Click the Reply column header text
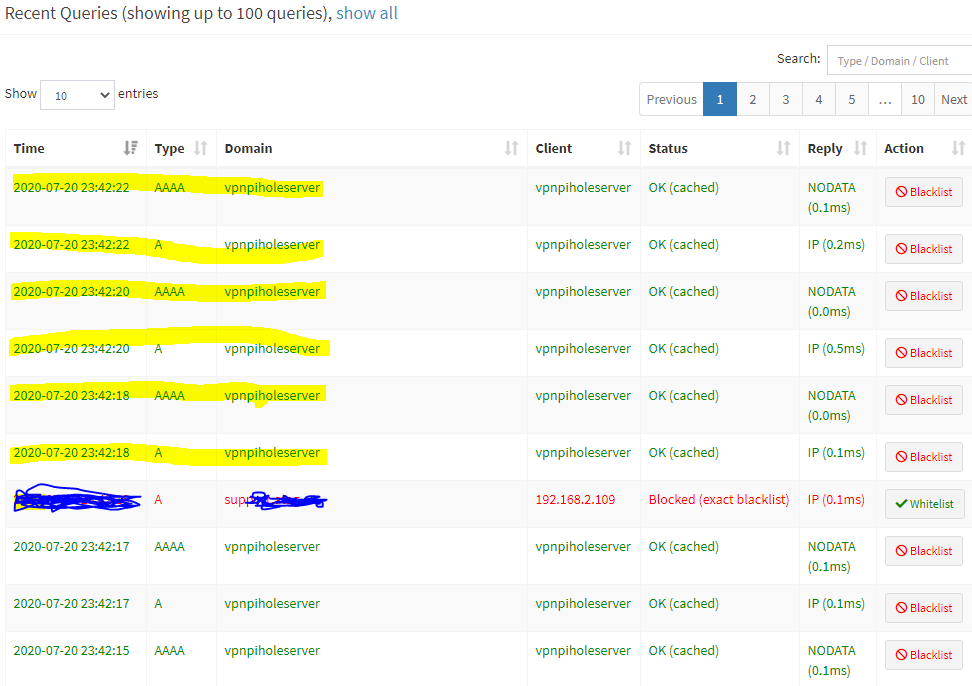 click(824, 149)
